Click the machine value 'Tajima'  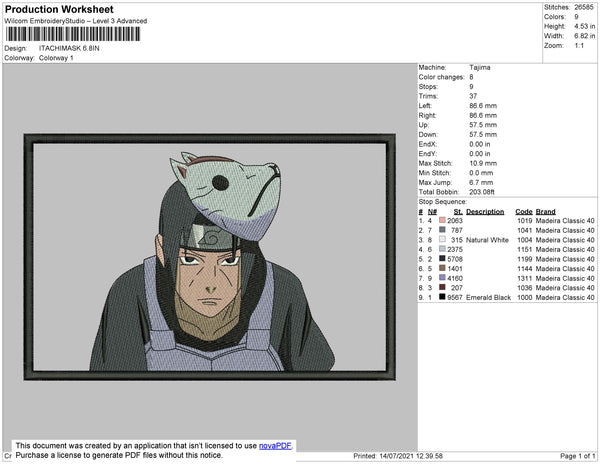[480, 67]
